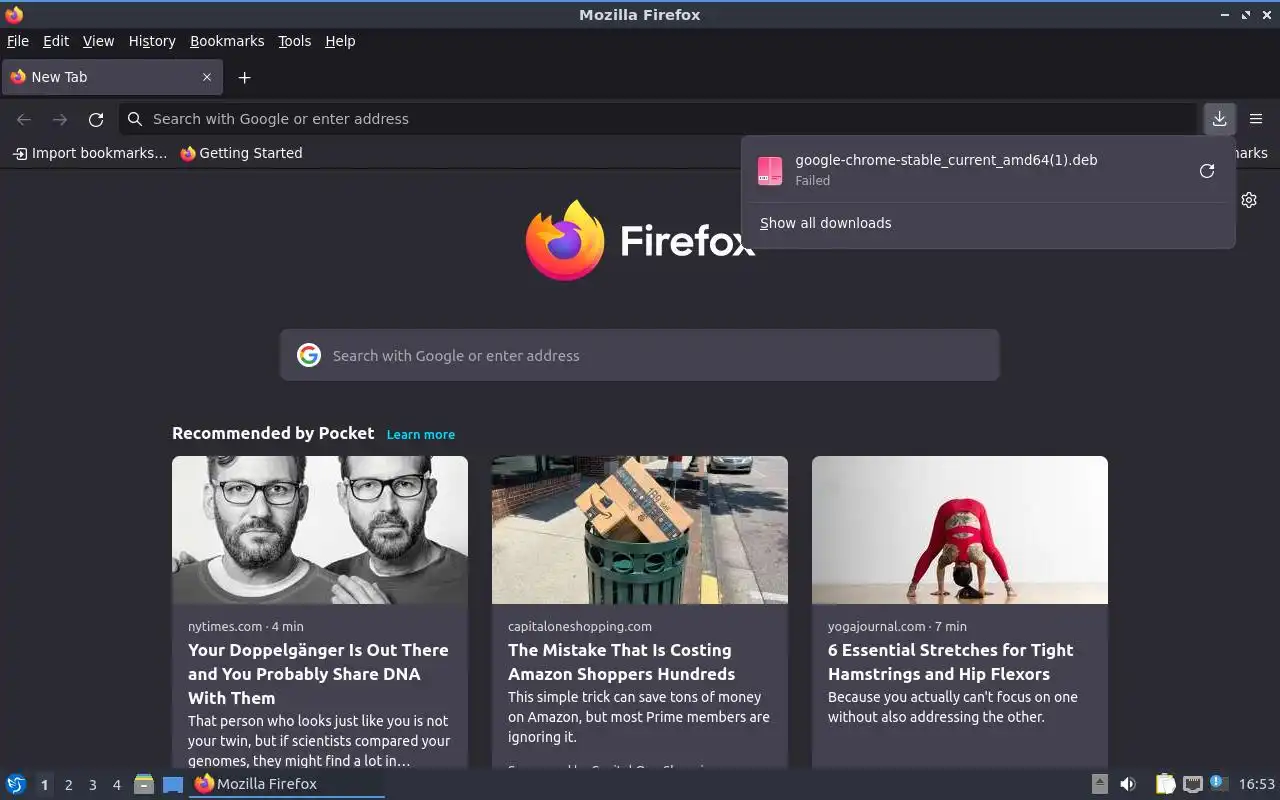
Task: Open the View menu
Action: 98,41
